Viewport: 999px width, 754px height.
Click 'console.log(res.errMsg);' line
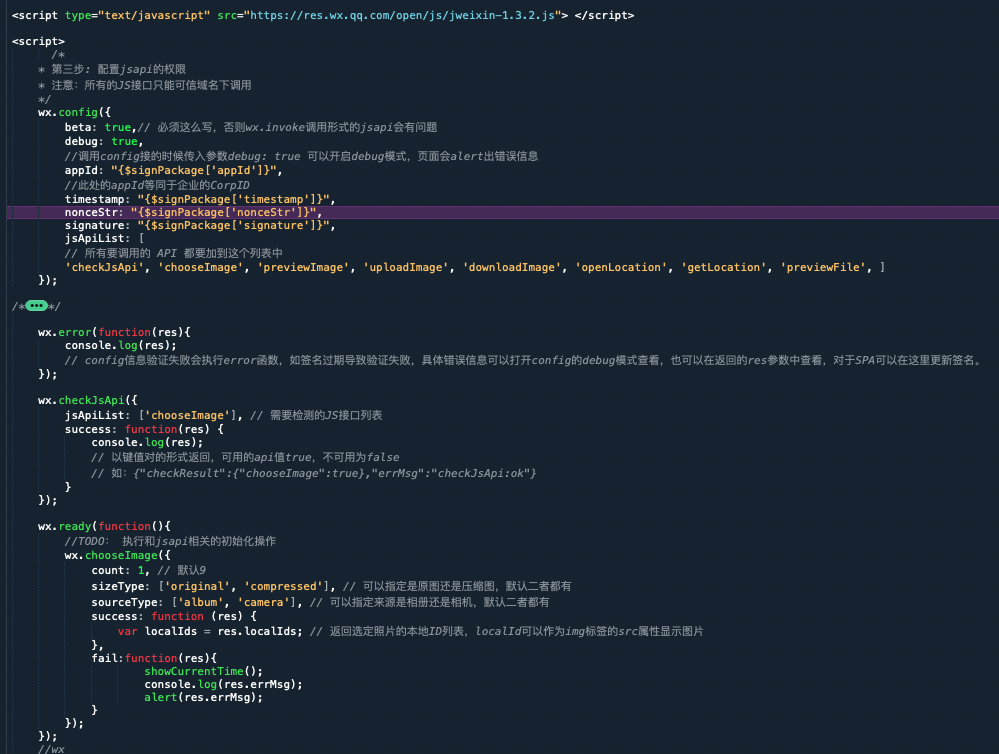pyautogui.click(x=224, y=685)
